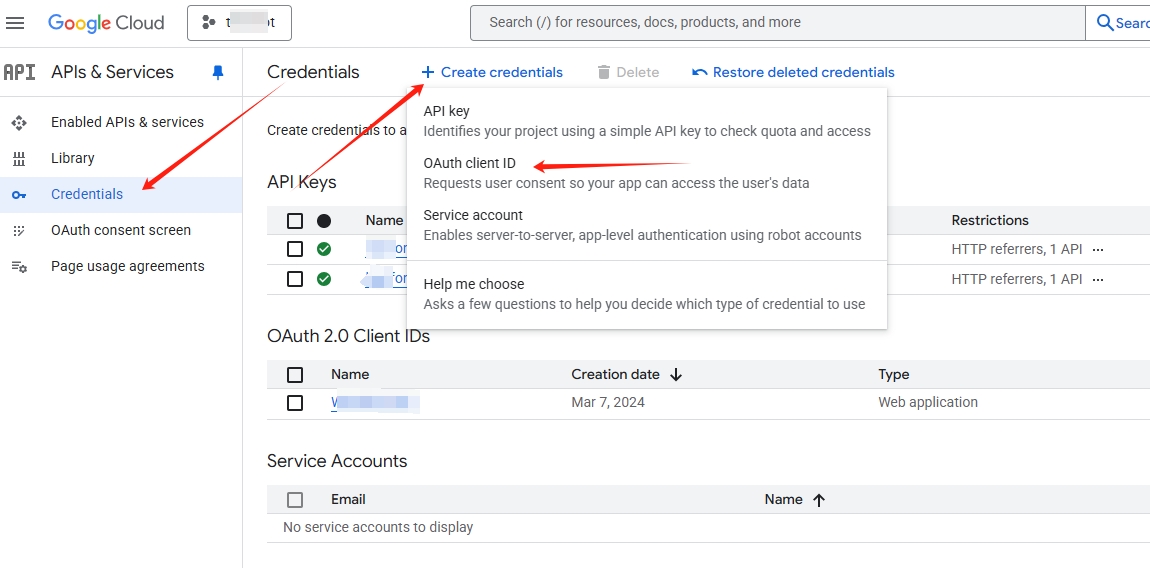The image size is (1150, 568).
Task: Click HTTP referrers, 1 API in first row
Action: pyautogui.click(x=1017, y=249)
